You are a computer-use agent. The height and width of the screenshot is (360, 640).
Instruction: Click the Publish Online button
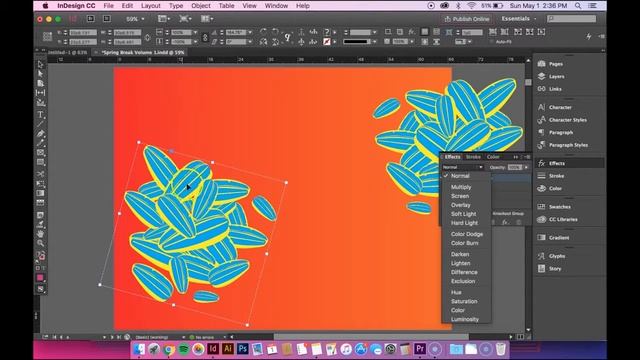466,19
